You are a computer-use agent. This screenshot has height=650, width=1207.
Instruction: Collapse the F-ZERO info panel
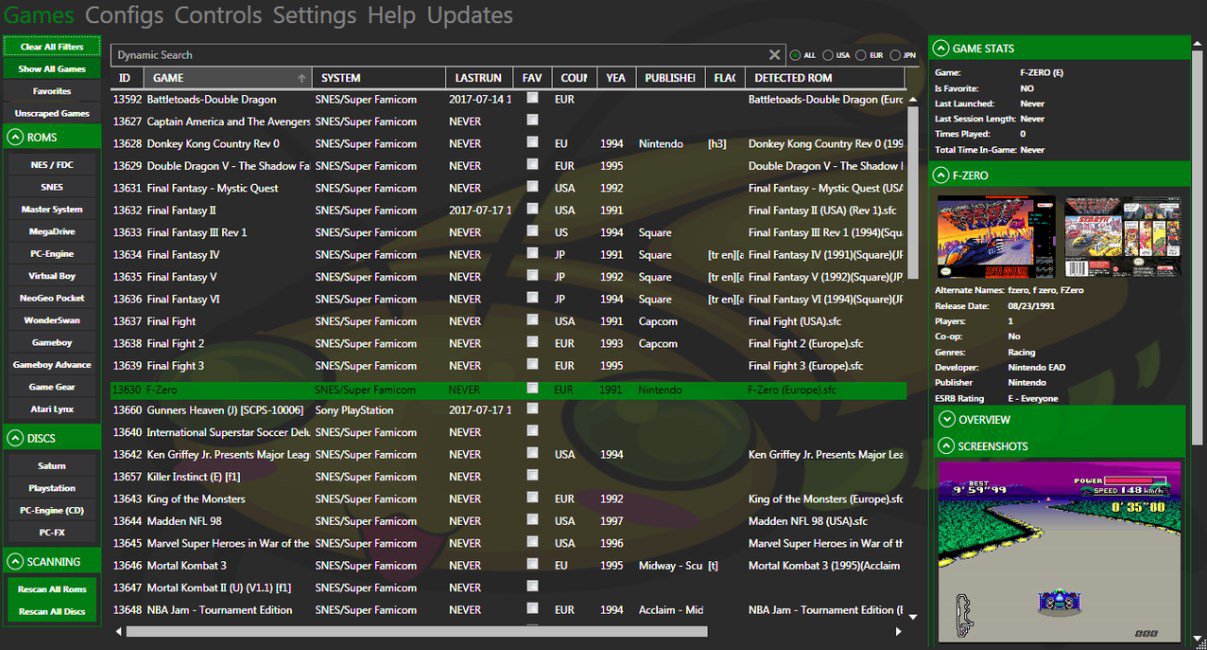[940, 175]
